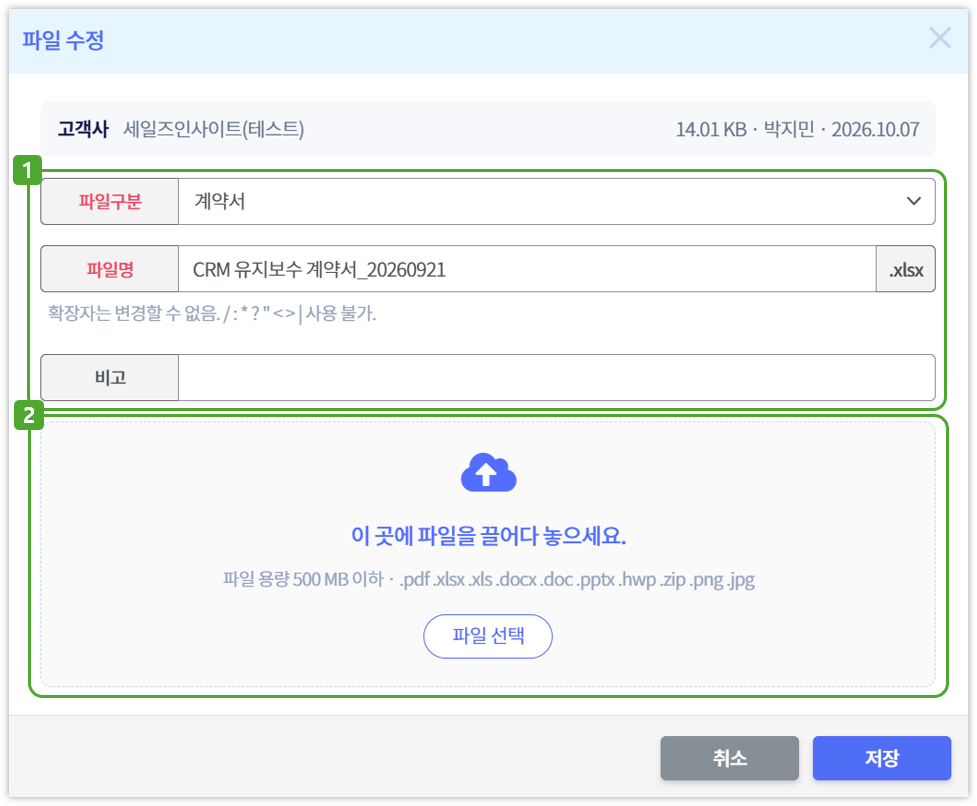The image size is (977, 806).
Task: Click the dropdown chevron arrow of 파일구분
Action: pyautogui.click(x=913, y=201)
